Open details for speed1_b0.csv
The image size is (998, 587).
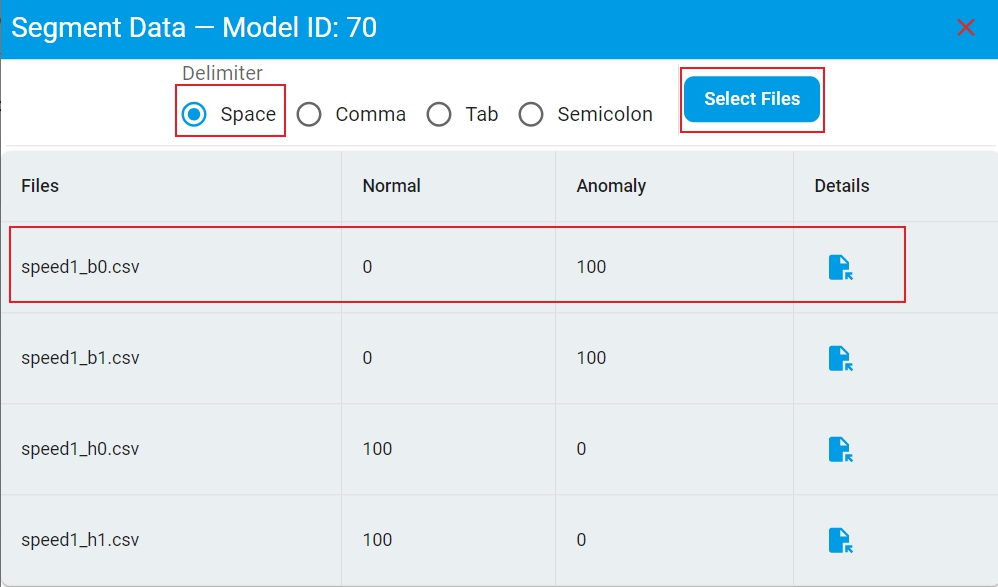pyautogui.click(x=840, y=267)
